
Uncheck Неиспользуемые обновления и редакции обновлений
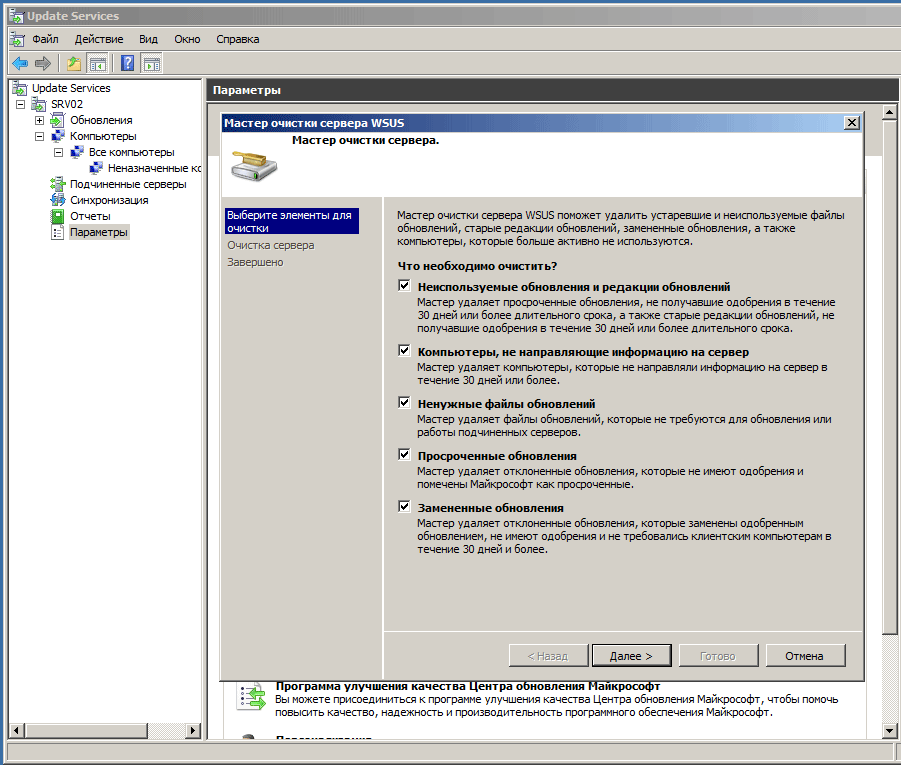[x=404, y=287]
